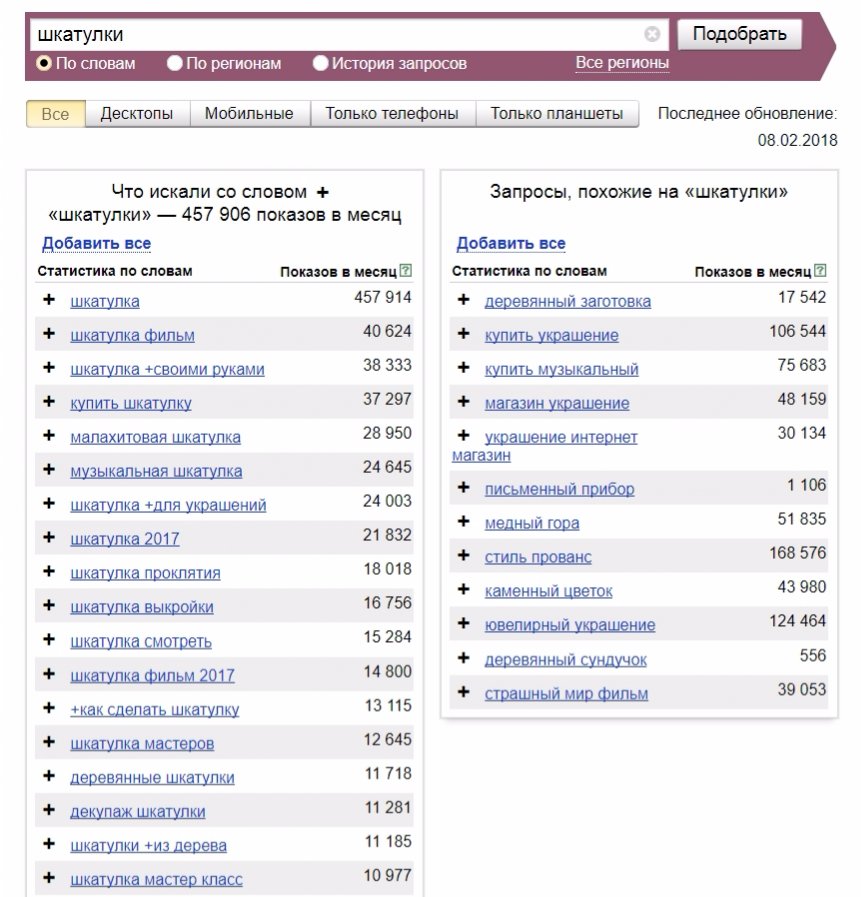Add 'стиль прованс' with its plus icon
Image resolution: width=861 pixels, height=897 pixels.
coord(463,556)
